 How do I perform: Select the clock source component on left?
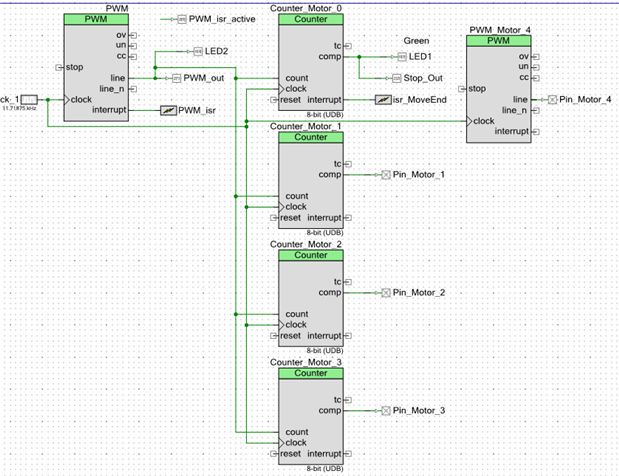(29, 99)
